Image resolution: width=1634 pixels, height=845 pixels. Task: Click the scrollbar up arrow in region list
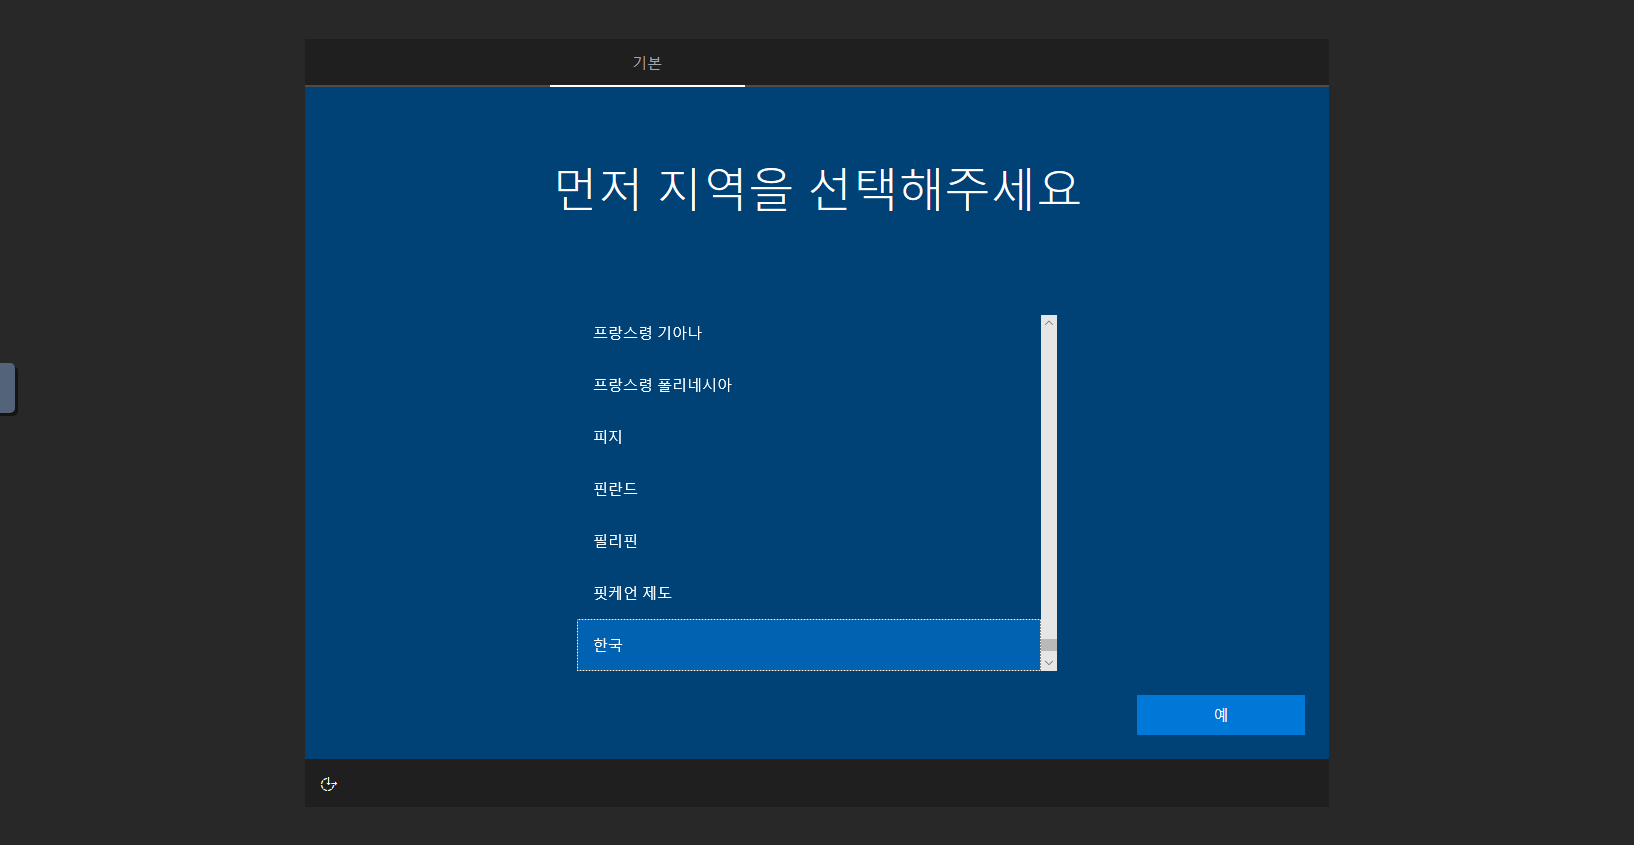tap(1049, 323)
